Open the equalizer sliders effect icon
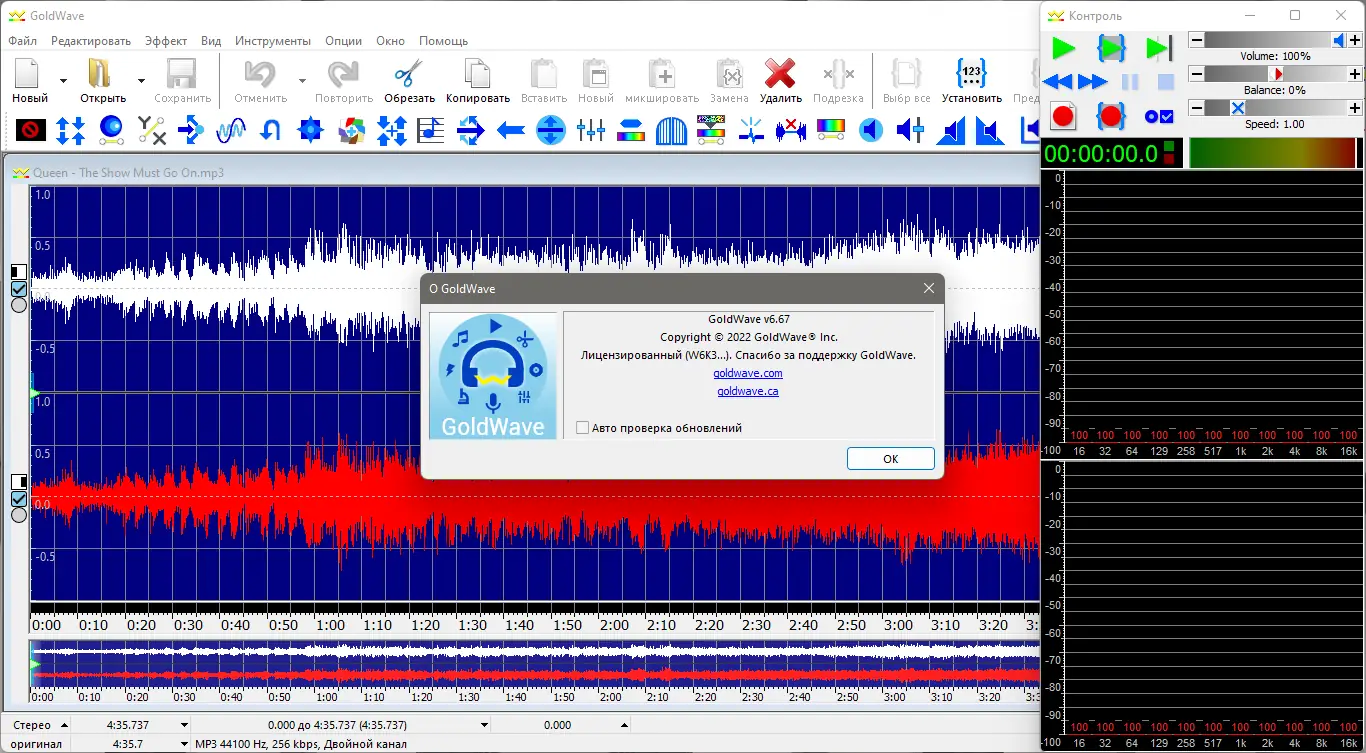The height and width of the screenshot is (753, 1366). 591,130
